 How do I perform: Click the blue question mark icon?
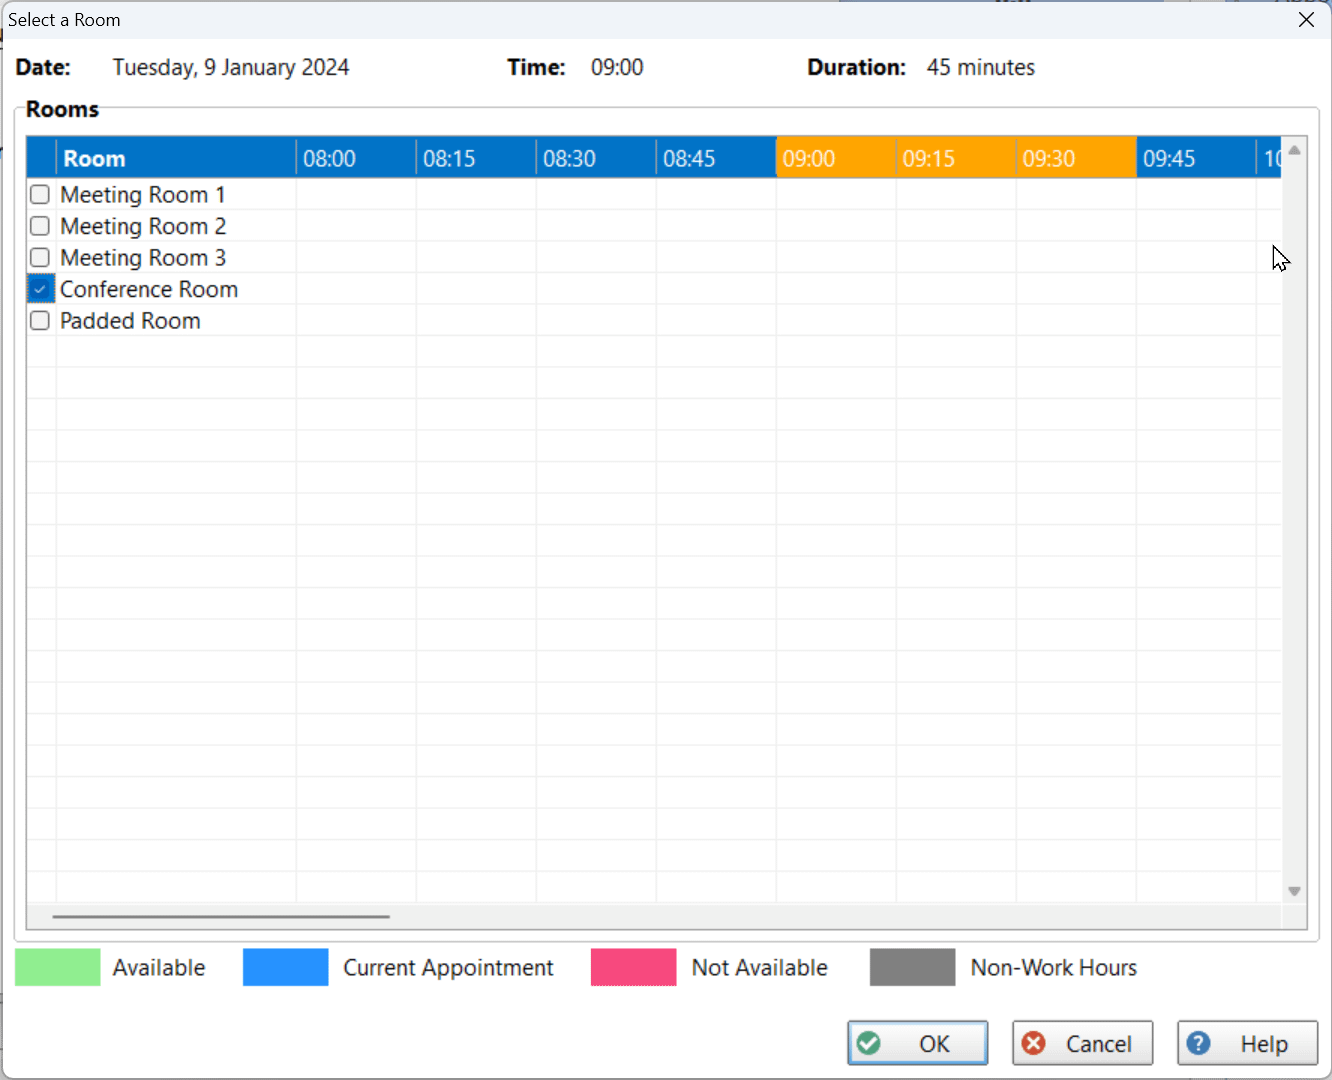pos(1198,1043)
